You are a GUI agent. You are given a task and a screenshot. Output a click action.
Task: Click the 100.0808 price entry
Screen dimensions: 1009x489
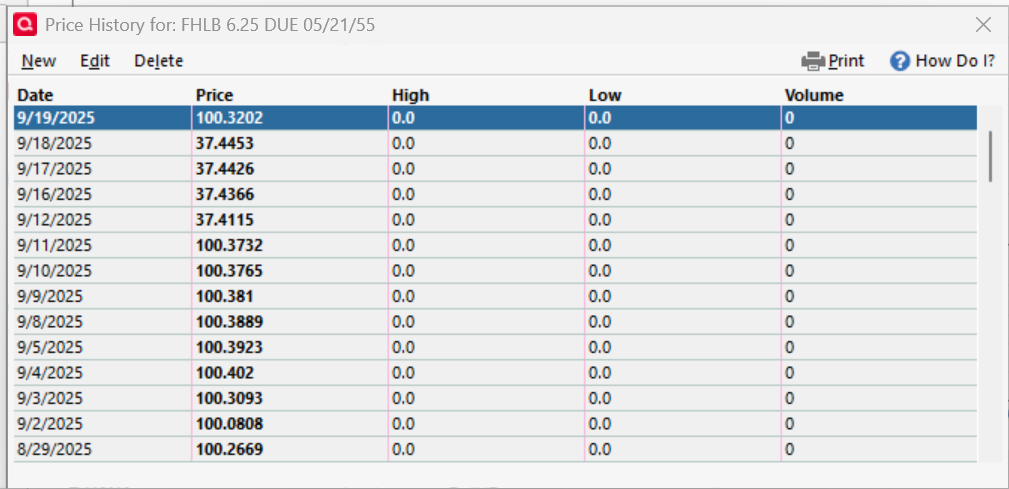point(229,424)
